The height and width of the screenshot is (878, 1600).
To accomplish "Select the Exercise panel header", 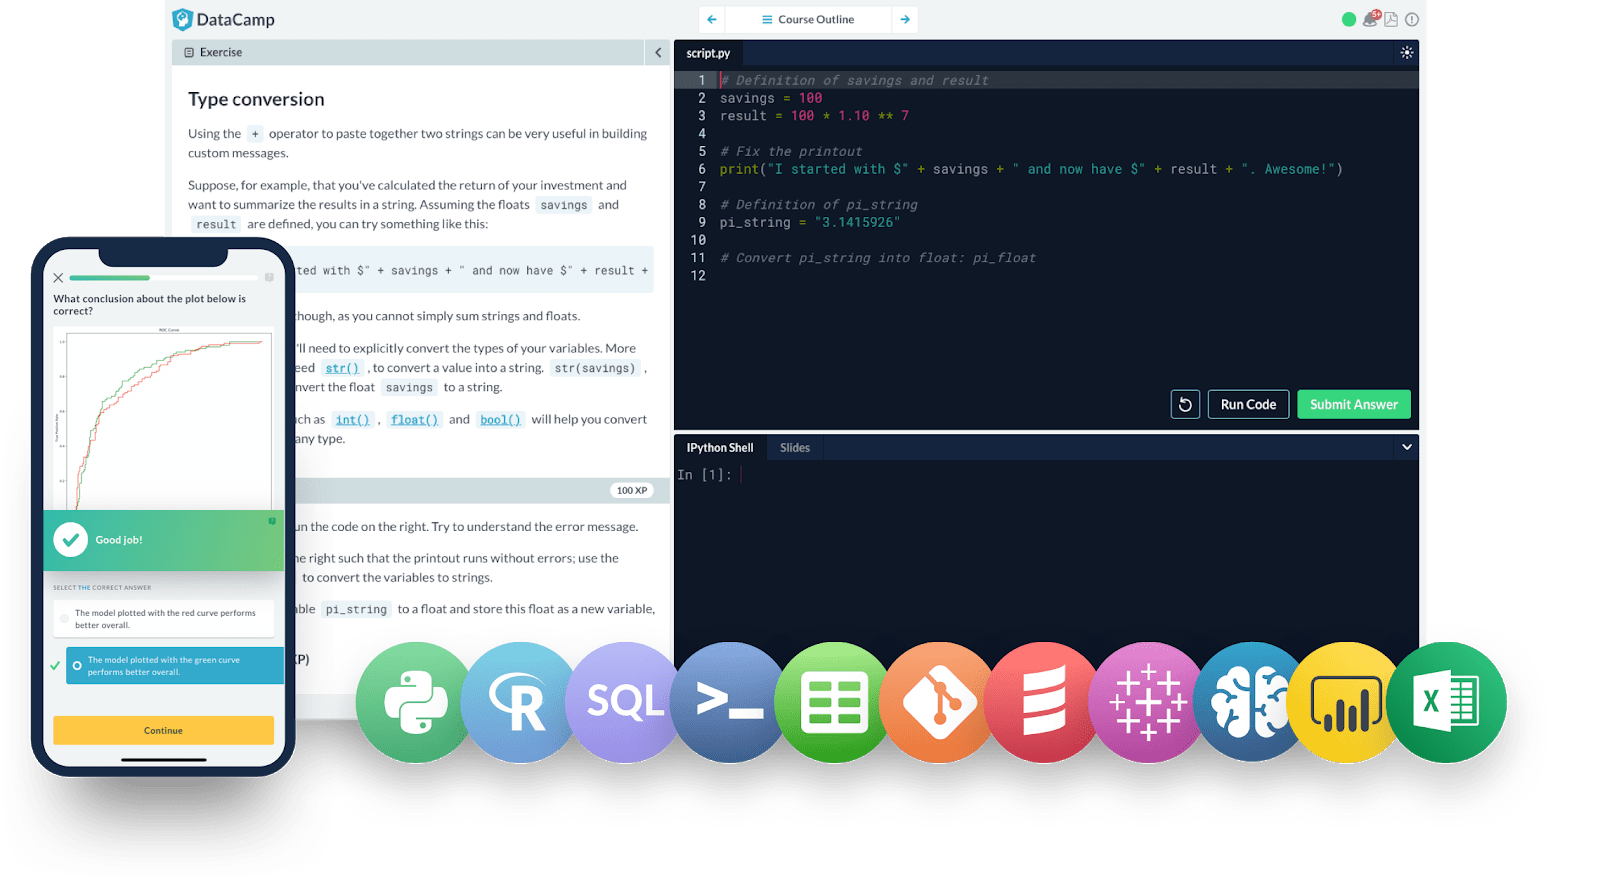I will click(409, 52).
